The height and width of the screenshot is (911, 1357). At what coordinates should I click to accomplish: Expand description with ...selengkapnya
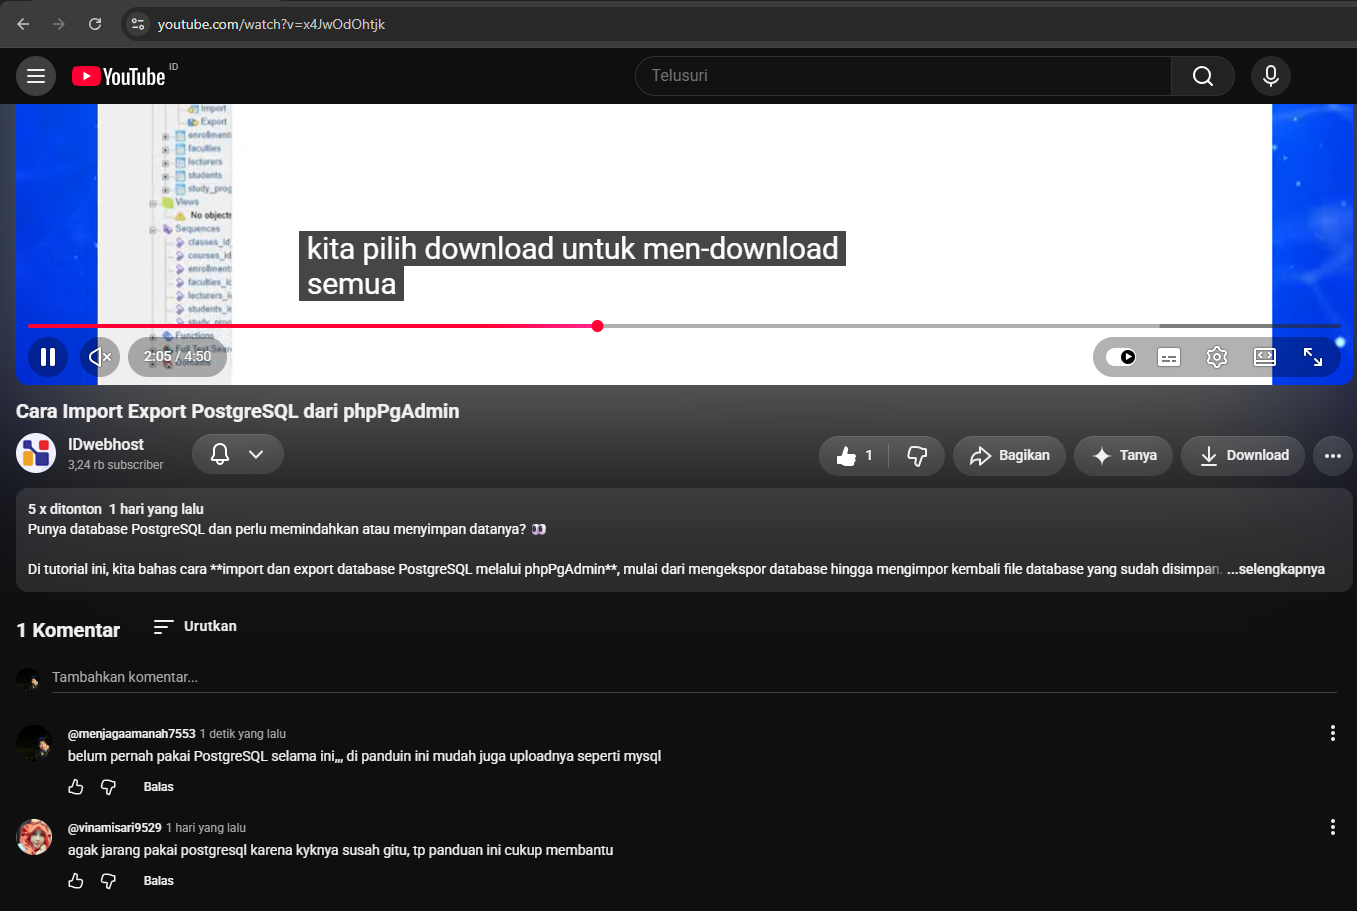1276,569
